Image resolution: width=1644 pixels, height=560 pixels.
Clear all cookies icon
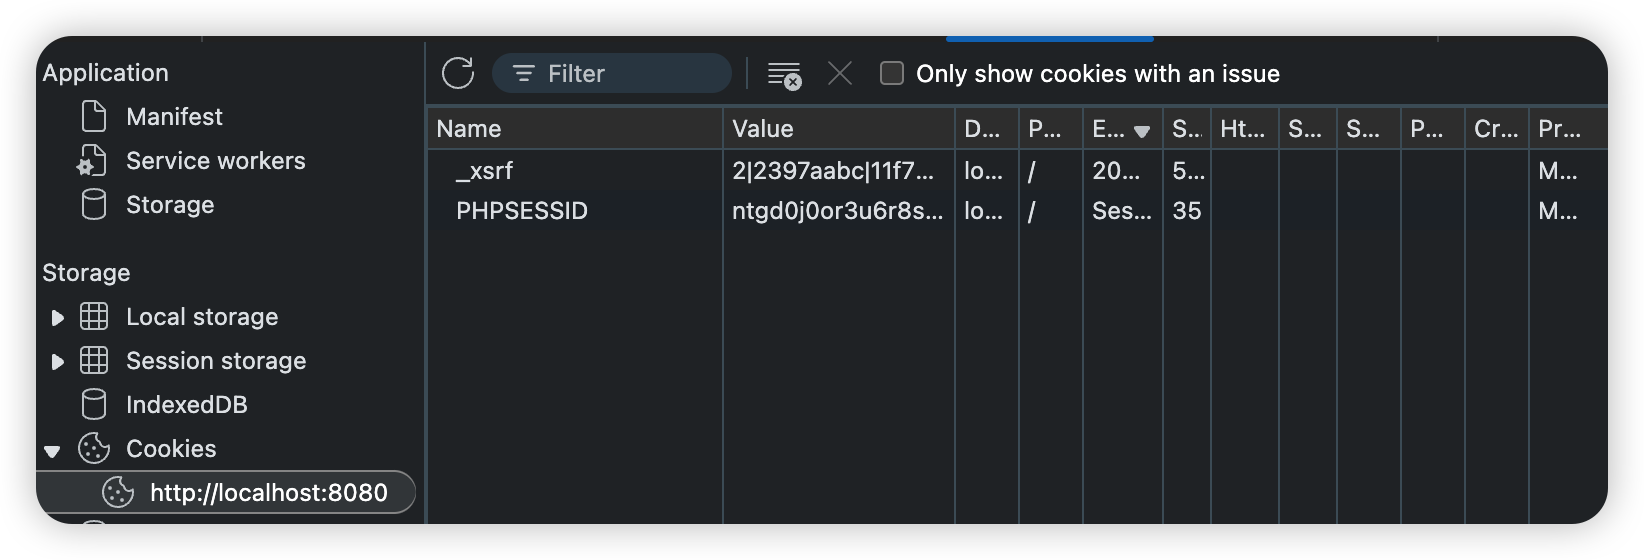click(784, 74)
